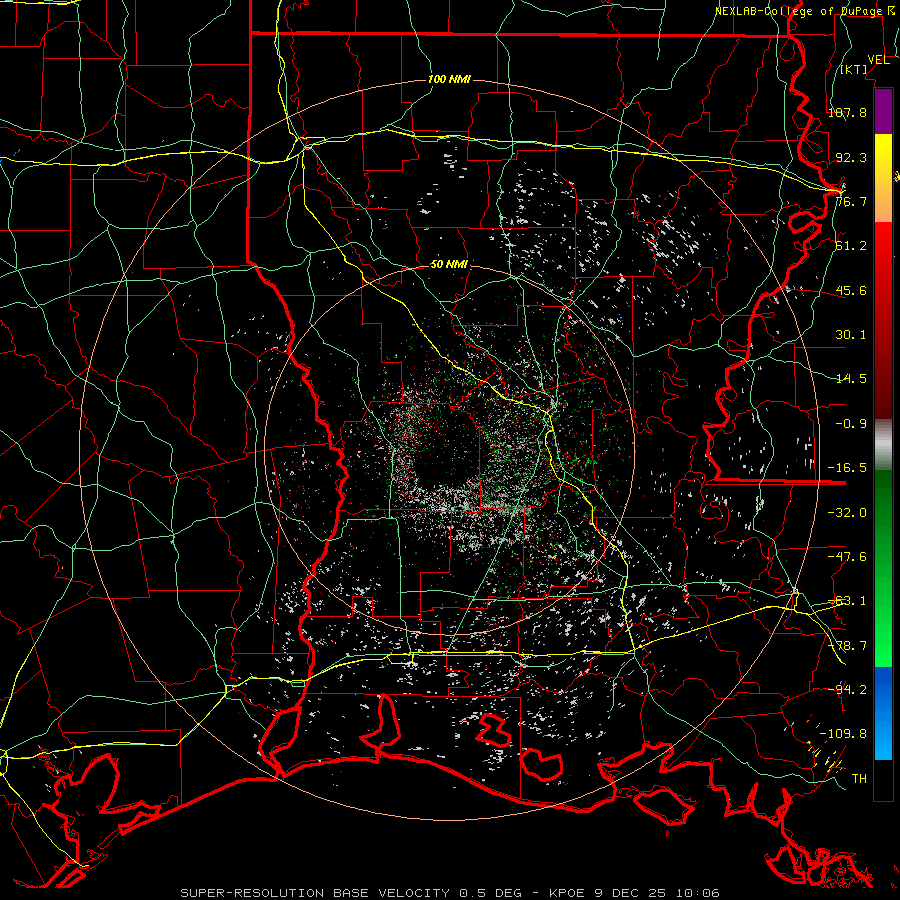The image size is (900, 900).
Task: Click the VEL legend title
Action: (x=878, y=60)
